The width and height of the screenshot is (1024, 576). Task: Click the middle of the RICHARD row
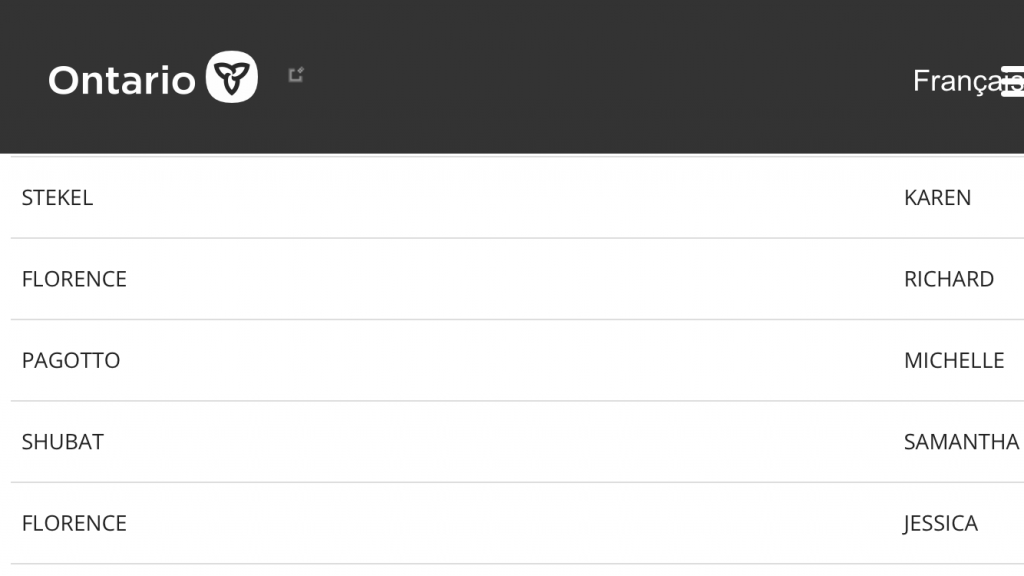(x=512, y=279)
